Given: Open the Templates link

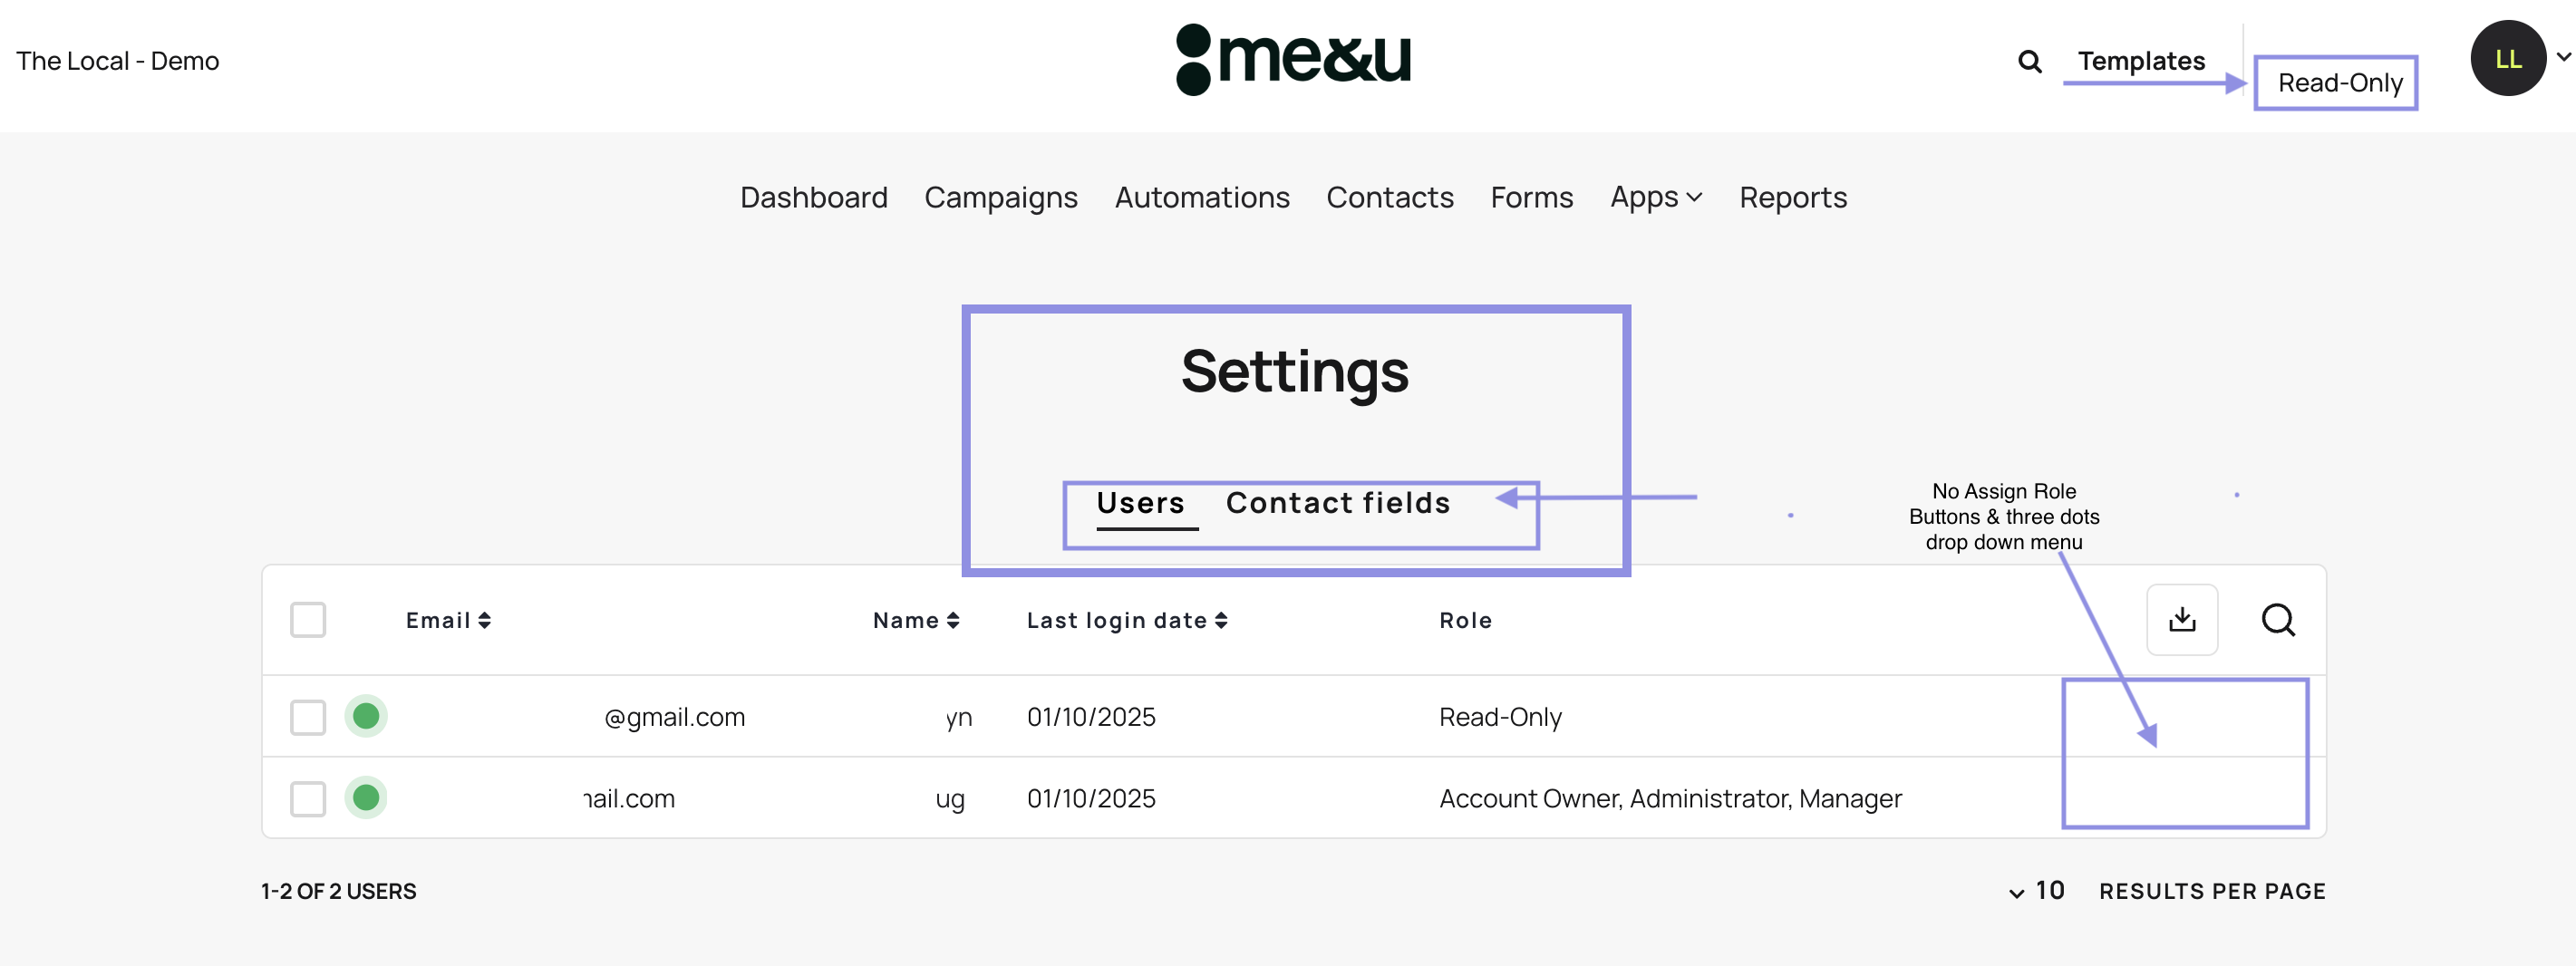Looking at the screenshot, I should (x=2140, y=61).
